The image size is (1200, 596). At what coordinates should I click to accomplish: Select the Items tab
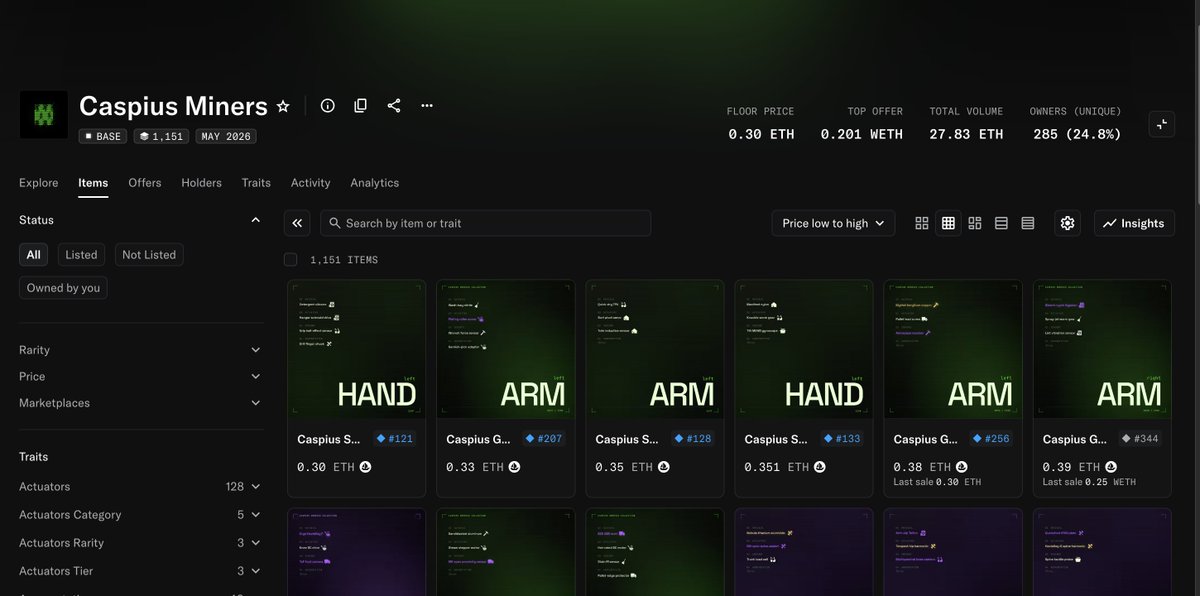pyautogui.click(x=93, y=183)
